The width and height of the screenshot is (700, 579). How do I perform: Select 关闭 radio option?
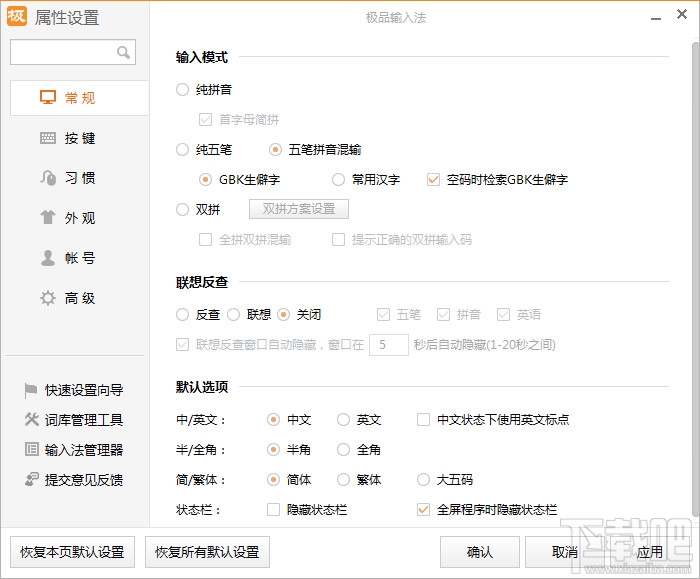coord(283,315)
